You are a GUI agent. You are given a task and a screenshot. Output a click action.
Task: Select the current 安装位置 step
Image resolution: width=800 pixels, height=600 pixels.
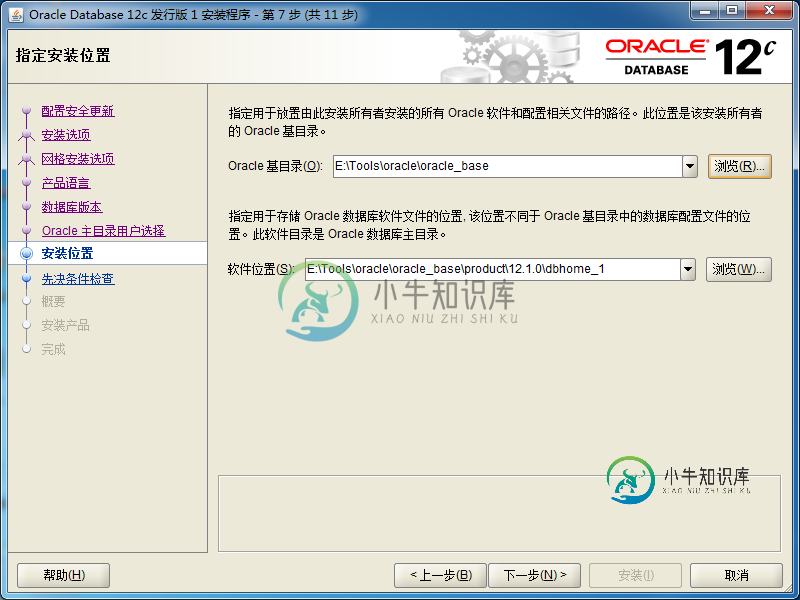pyautogui.click(x=67, y=253)
